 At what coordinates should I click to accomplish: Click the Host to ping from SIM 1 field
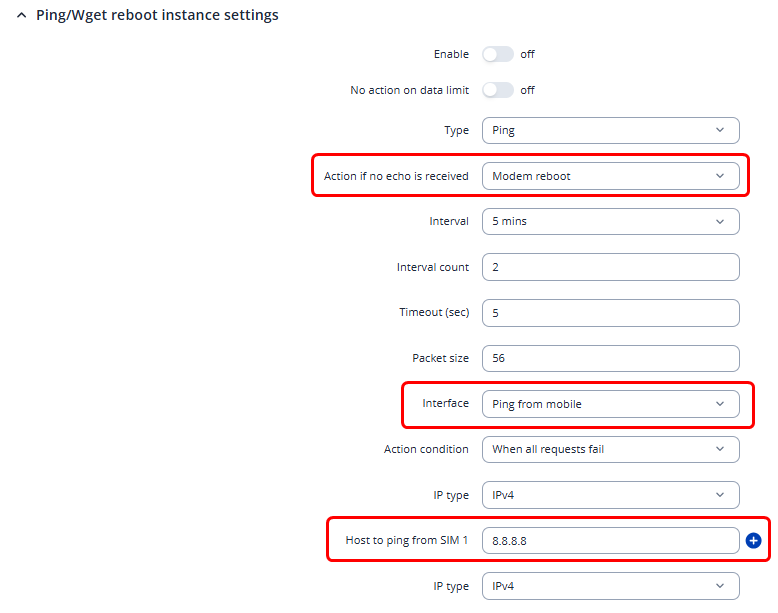click(x=610, y=541)
